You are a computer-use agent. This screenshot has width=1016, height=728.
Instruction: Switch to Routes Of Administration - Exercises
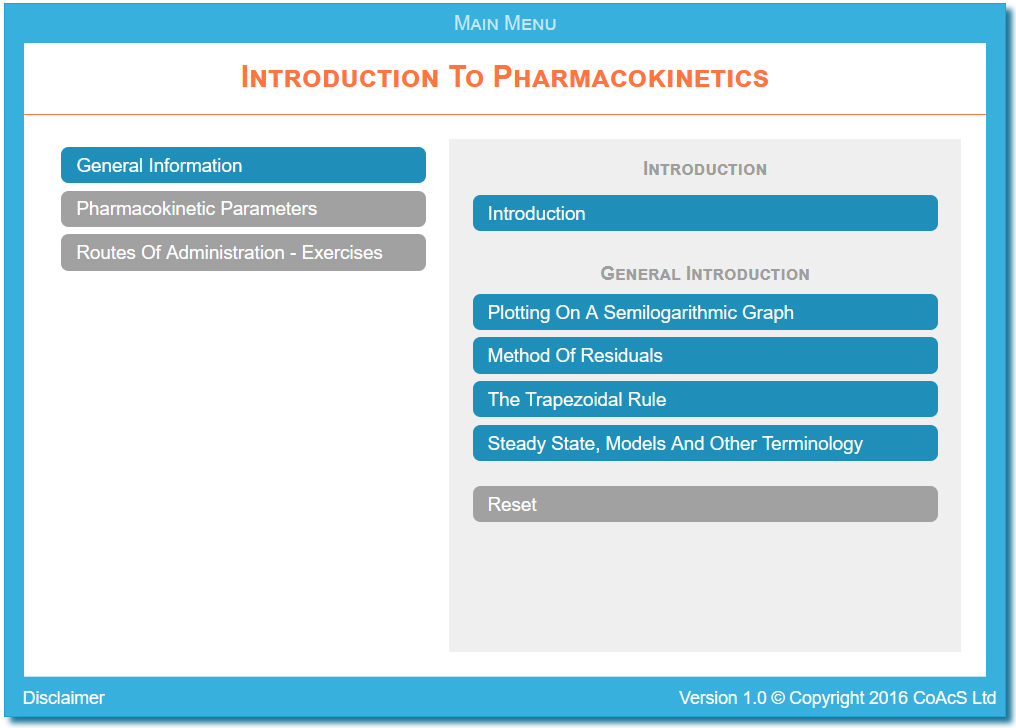tap(244, 253)
